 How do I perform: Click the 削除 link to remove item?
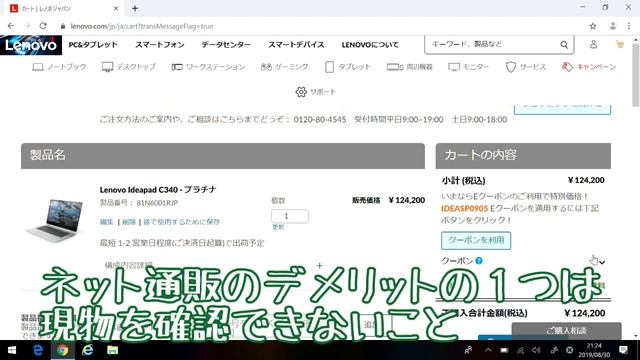click(x=129, y=222)
